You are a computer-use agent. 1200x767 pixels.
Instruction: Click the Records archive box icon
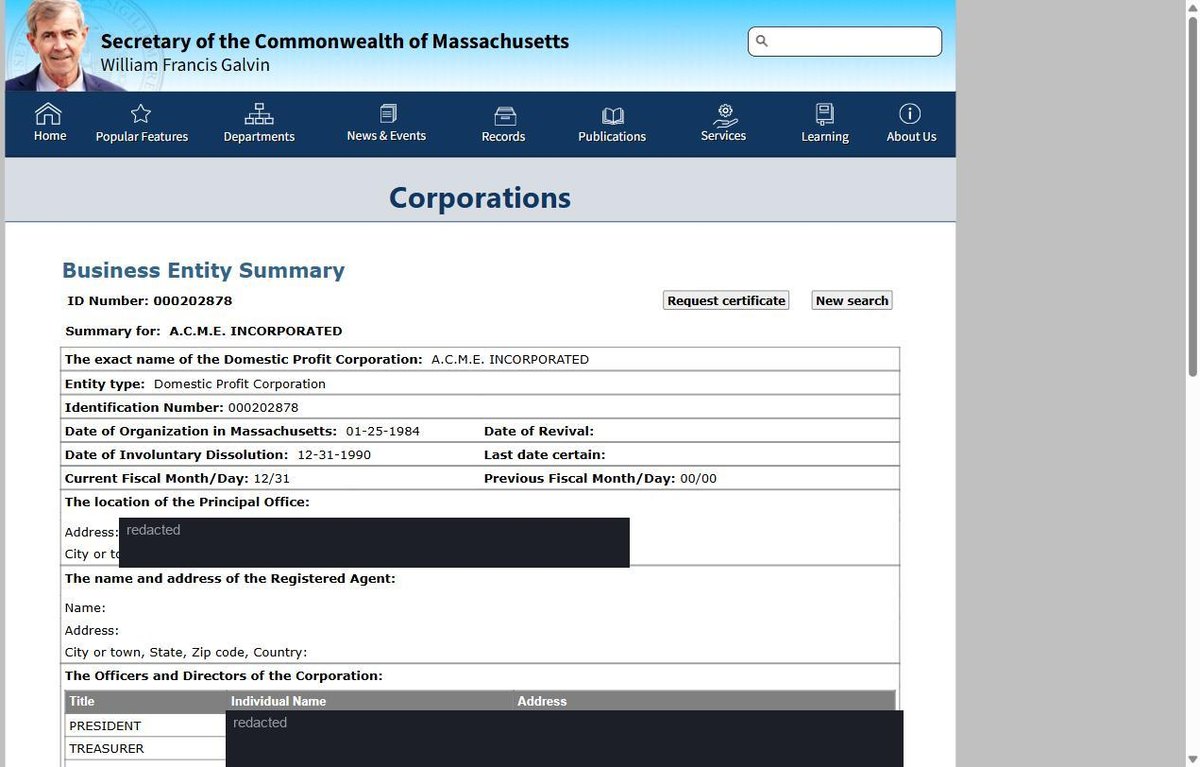[505, 116]
